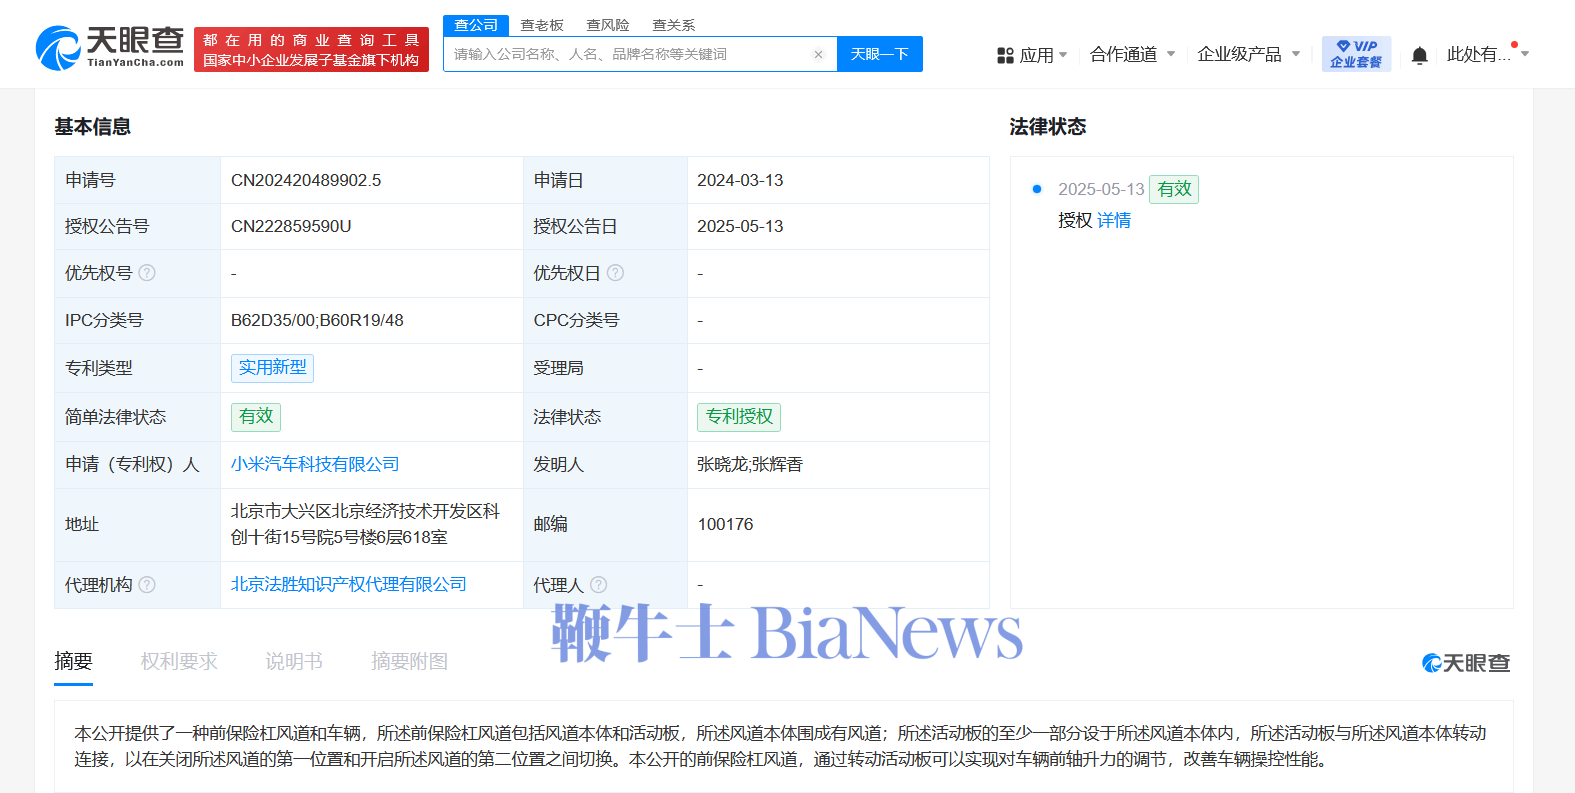The height and width of the screenshot is (793, 1575).
Task: Open 北京法胜知识产权代理有限公司 agency link
Action: pyautogui.click(x=349, y=584)
